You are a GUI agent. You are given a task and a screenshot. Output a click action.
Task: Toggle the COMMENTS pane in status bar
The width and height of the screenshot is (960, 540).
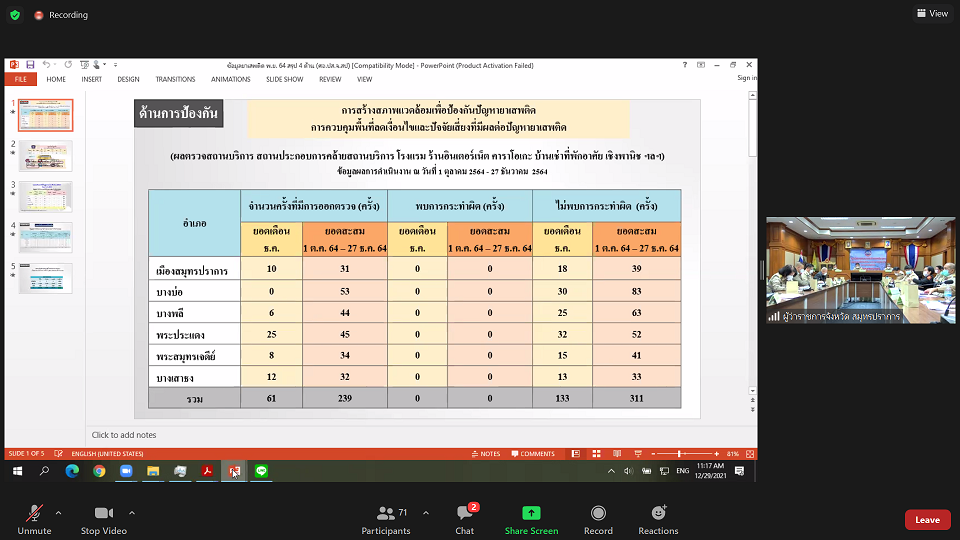click(533, 454)
